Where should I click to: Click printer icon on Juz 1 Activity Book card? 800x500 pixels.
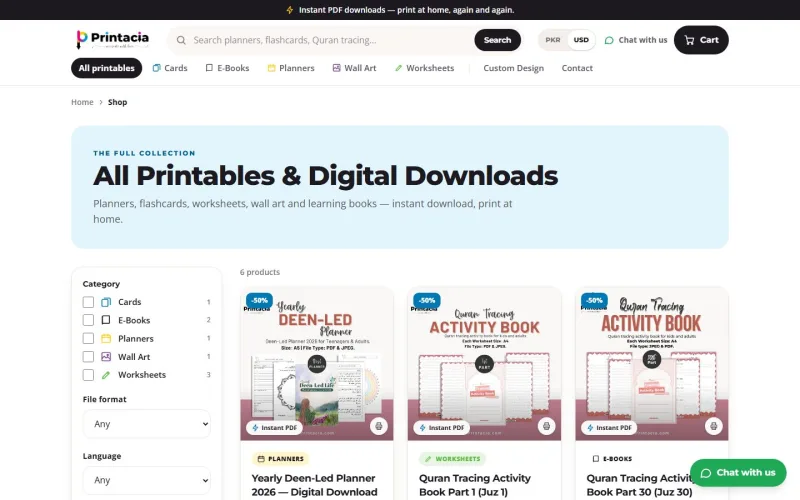(546, 426)
